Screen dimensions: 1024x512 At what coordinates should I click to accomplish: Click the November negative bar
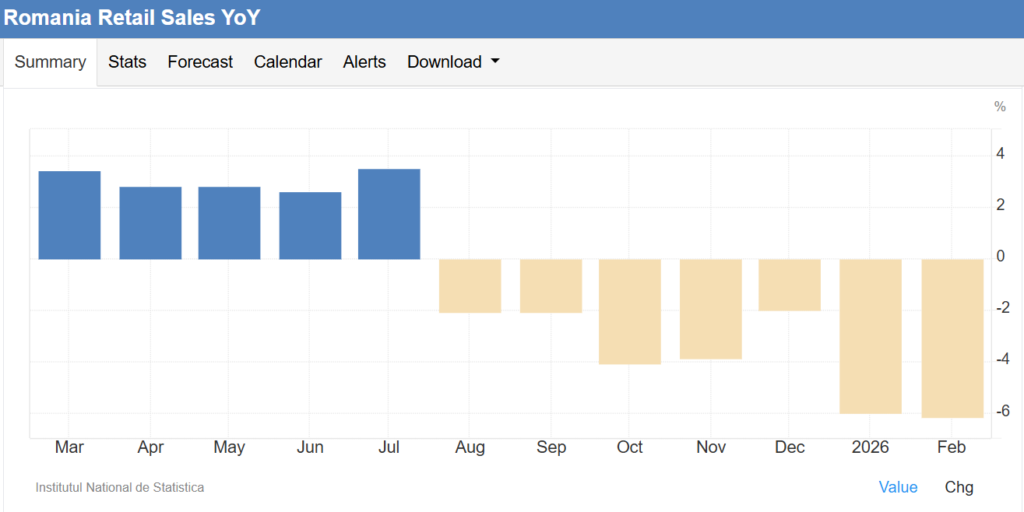(710, 309)
